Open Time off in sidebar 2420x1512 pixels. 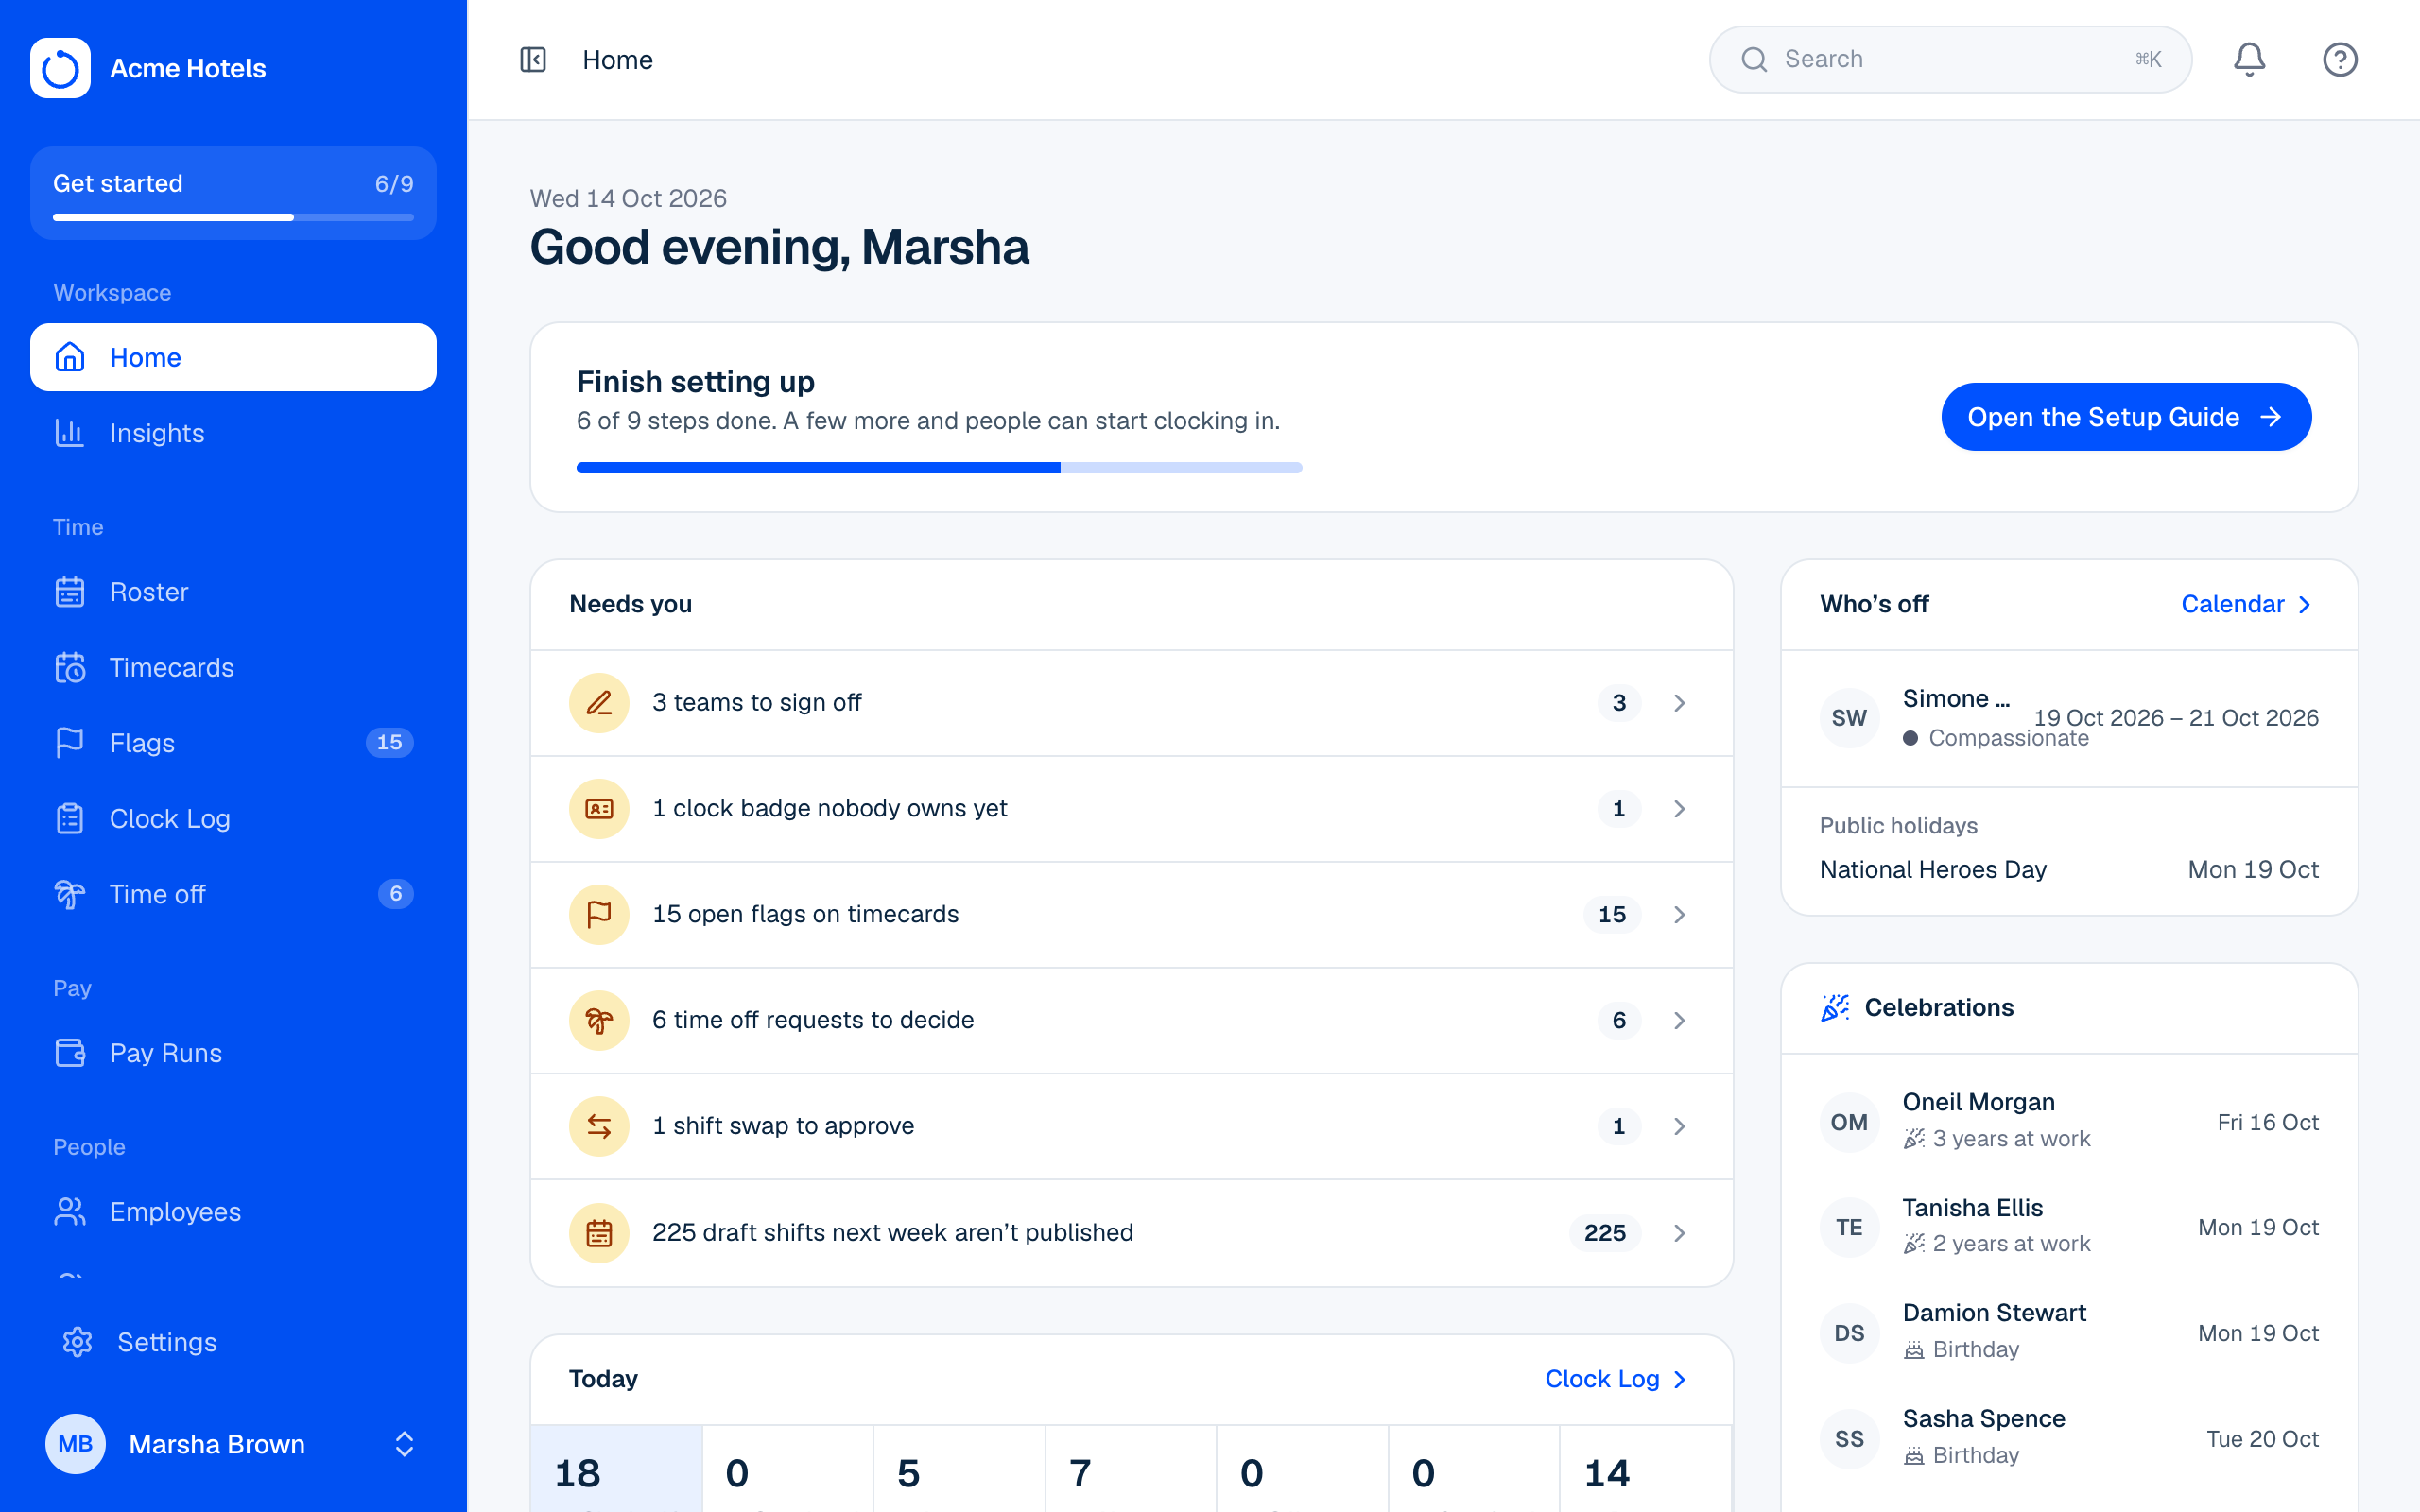(x=233, y=894)
